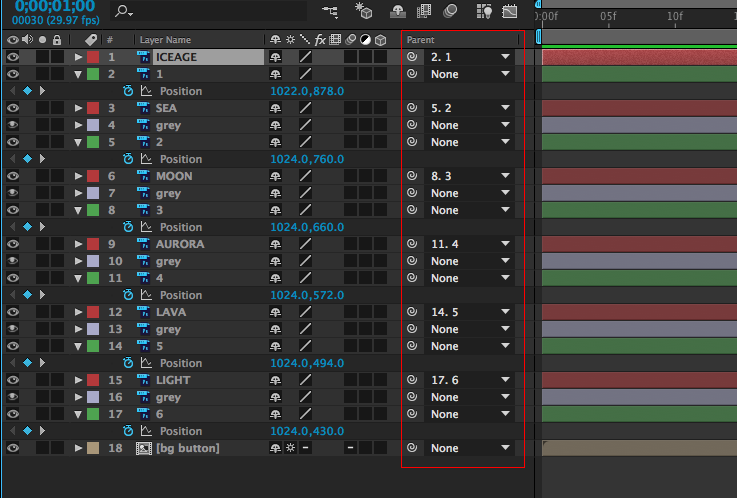Viewport: 737px width, 498px height.
Task: Click the fx effects column header
Action: point(320,40)
